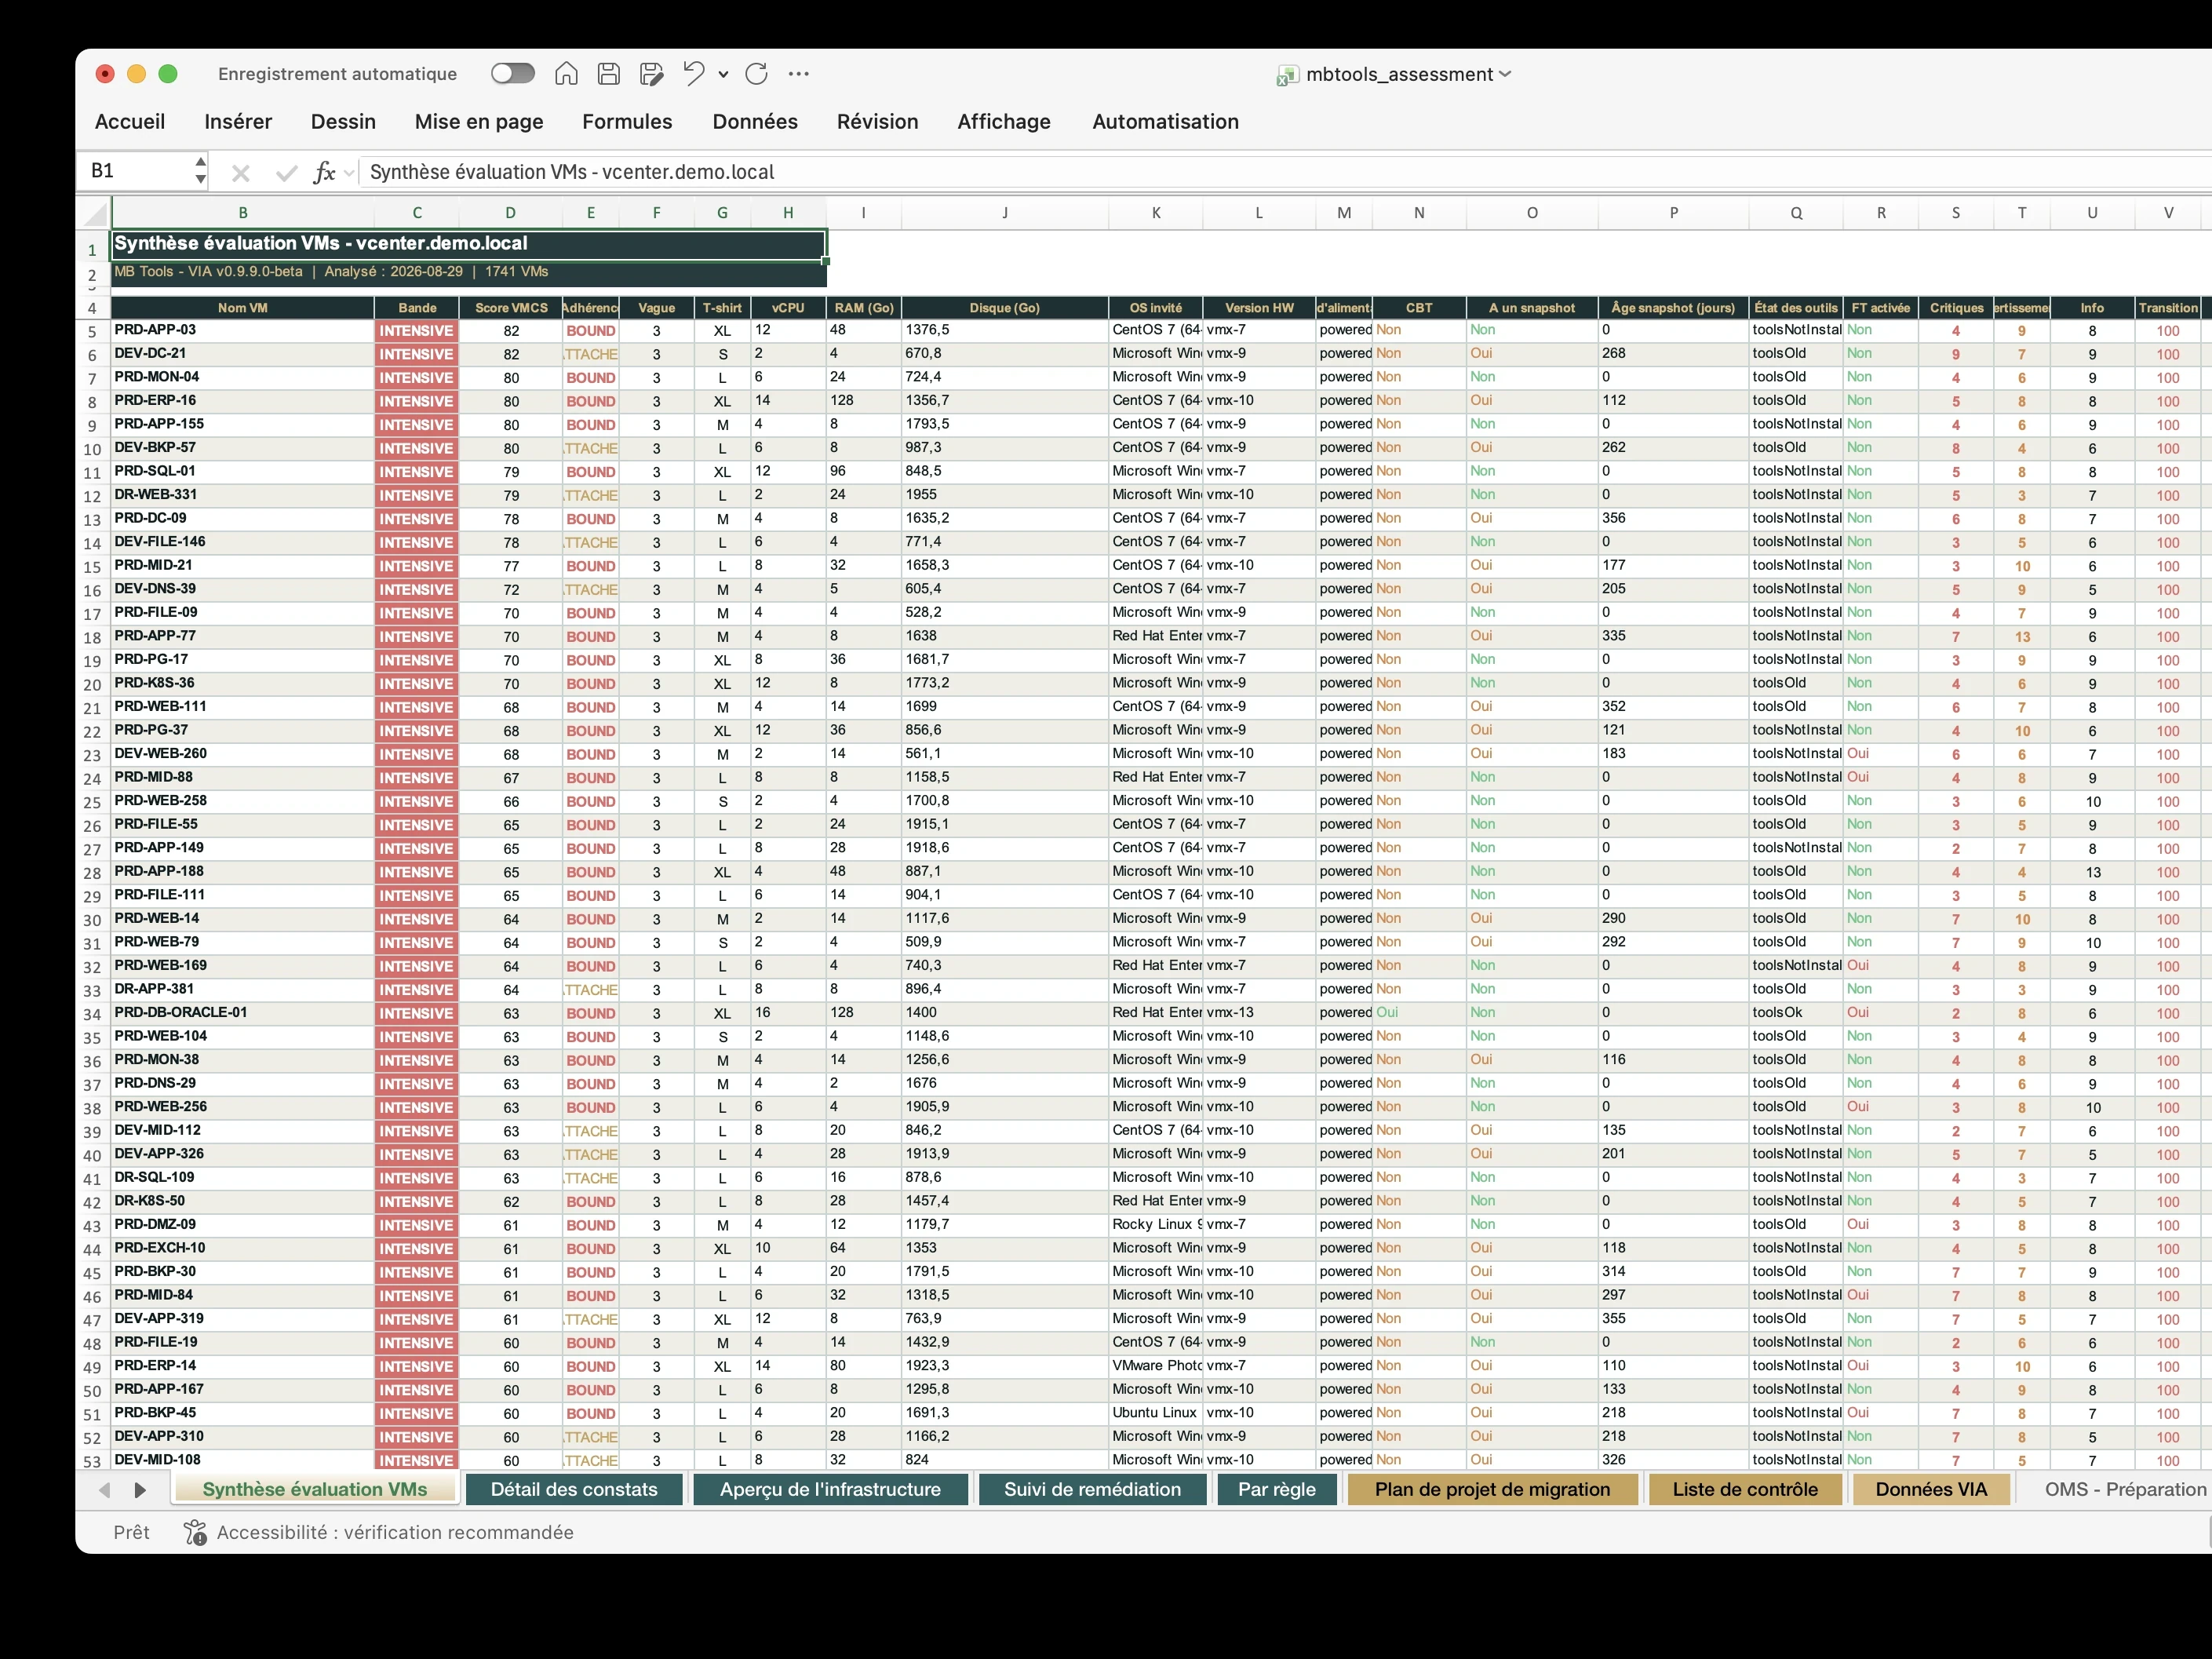
Task: Select Rocky Linux cell in PRD-DMZ-09 row
Action: pos(1156,1225)
